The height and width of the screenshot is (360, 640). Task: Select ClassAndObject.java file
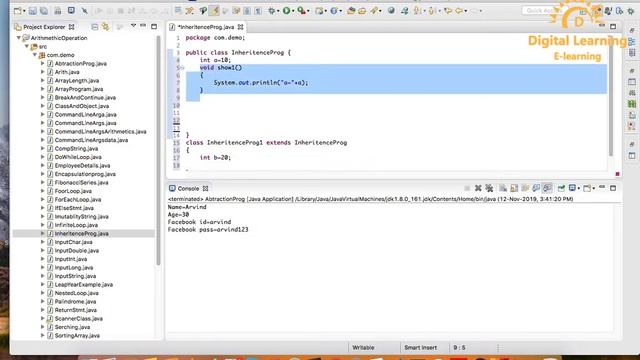[82, 106]
